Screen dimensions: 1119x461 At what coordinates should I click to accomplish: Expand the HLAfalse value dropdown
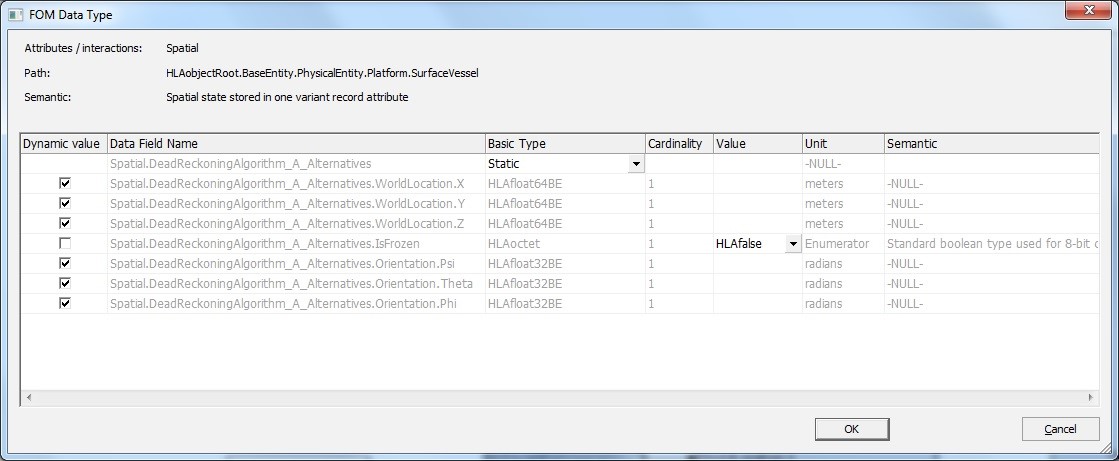pos(793,244)
